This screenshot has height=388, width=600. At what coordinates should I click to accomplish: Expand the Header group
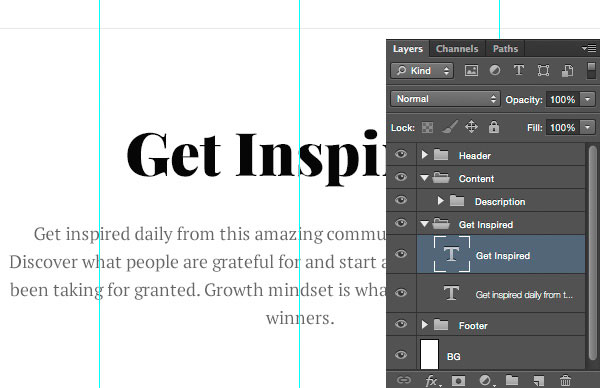424,155
